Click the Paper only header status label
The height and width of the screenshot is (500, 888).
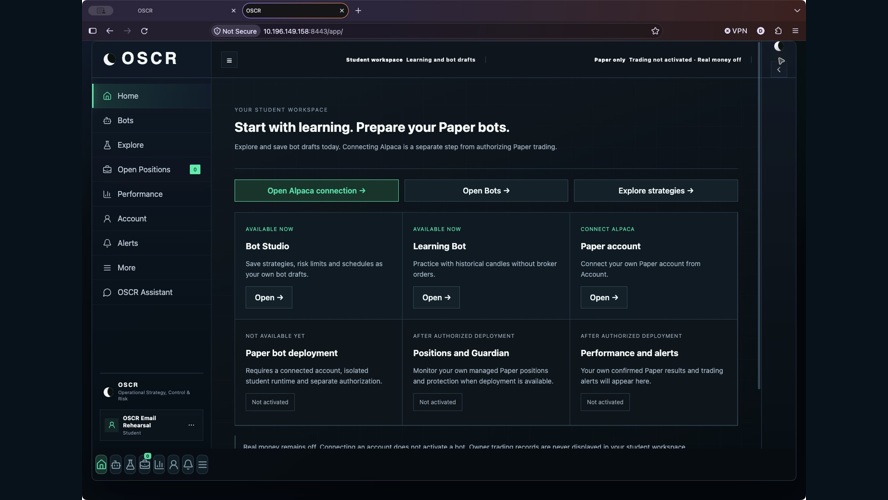[x=609, y=59]
